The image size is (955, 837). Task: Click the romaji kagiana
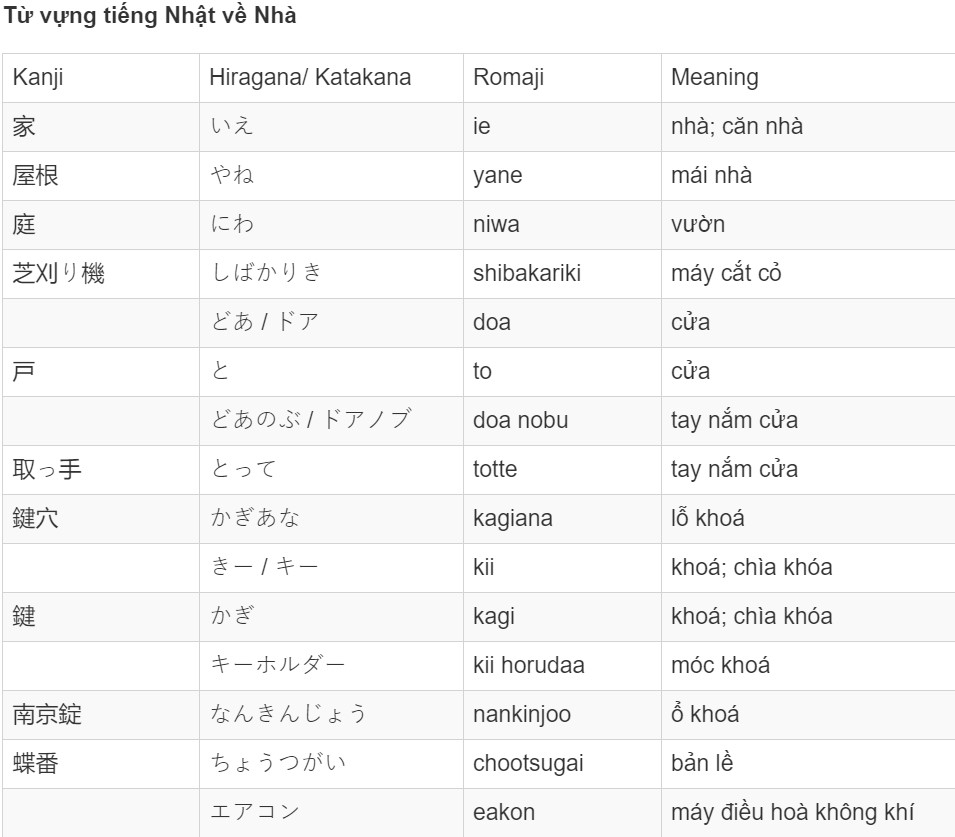(x=513, y=518)
